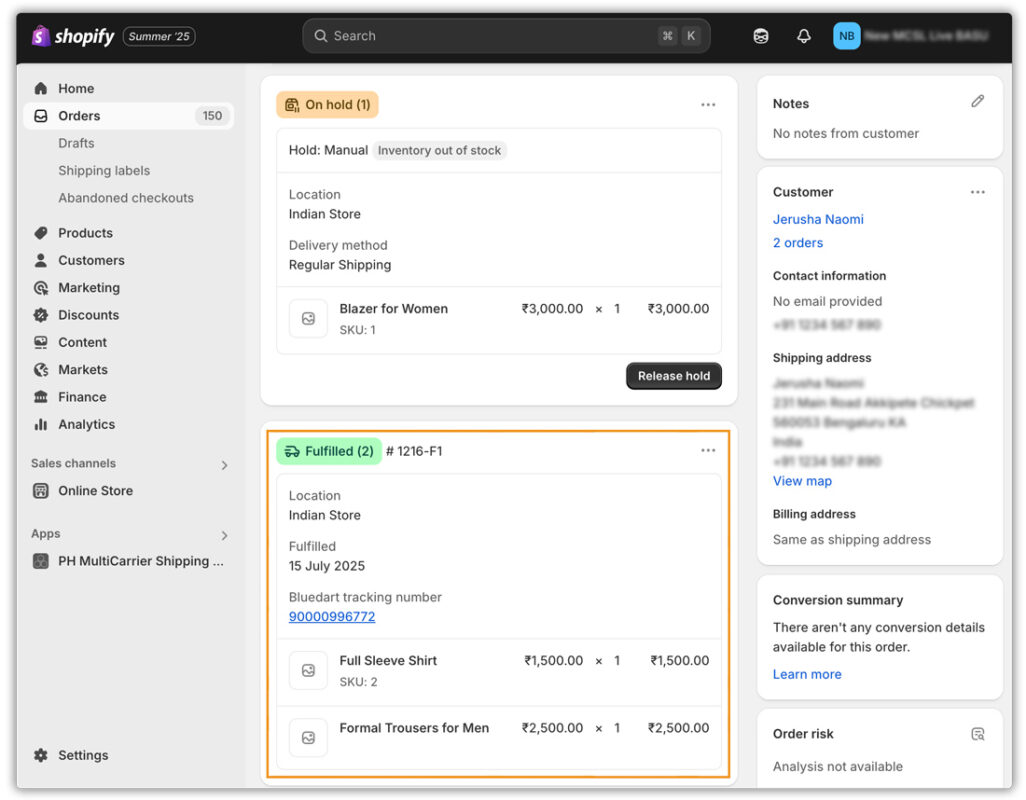Click the Shopify logo
Image resolution: width=1026 pixels, height=800 pixels.
73,36
